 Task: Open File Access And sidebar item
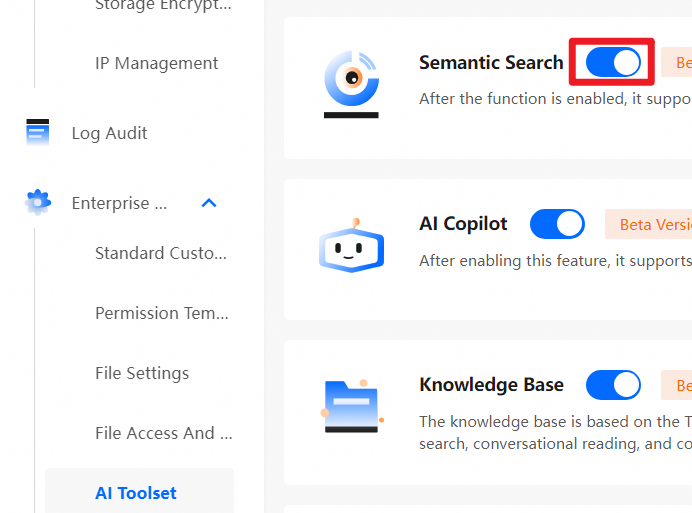tap(163, 433)
